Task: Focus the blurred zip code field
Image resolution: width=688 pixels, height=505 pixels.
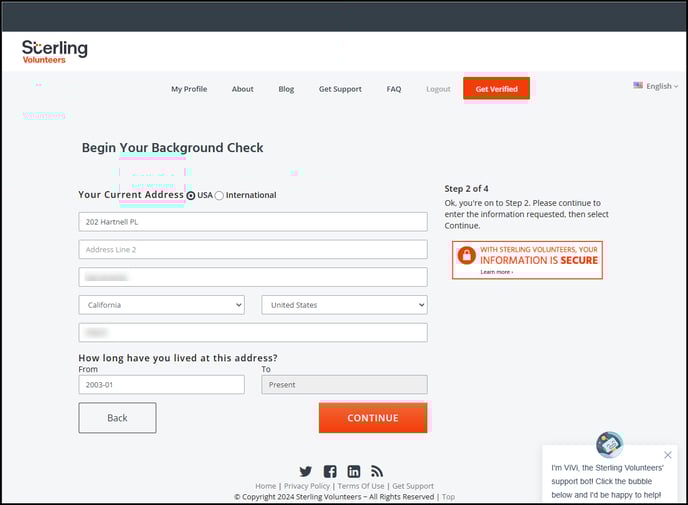Action: pyautogui.click(x=253, y=333)
